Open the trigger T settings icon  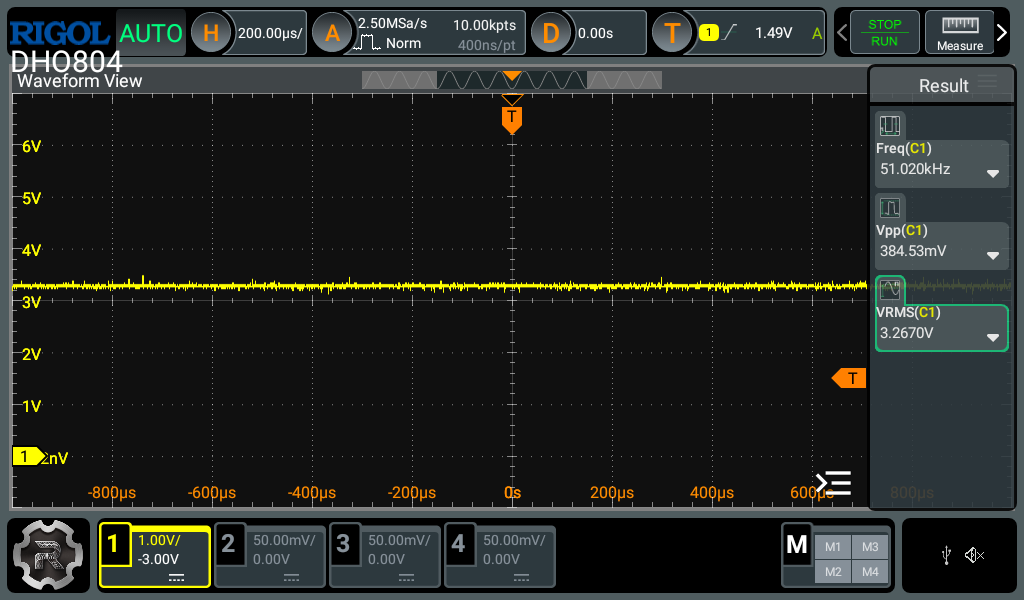pos(672,33)
